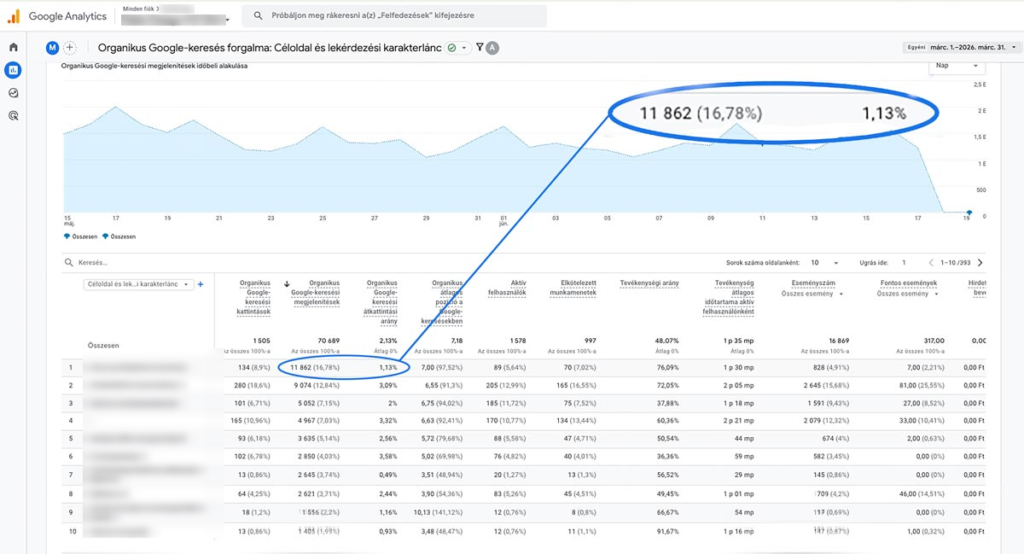Click the Ugrás ide page number field
The height and width of the screenshot is (554, 1024).
tap(904, 263)
